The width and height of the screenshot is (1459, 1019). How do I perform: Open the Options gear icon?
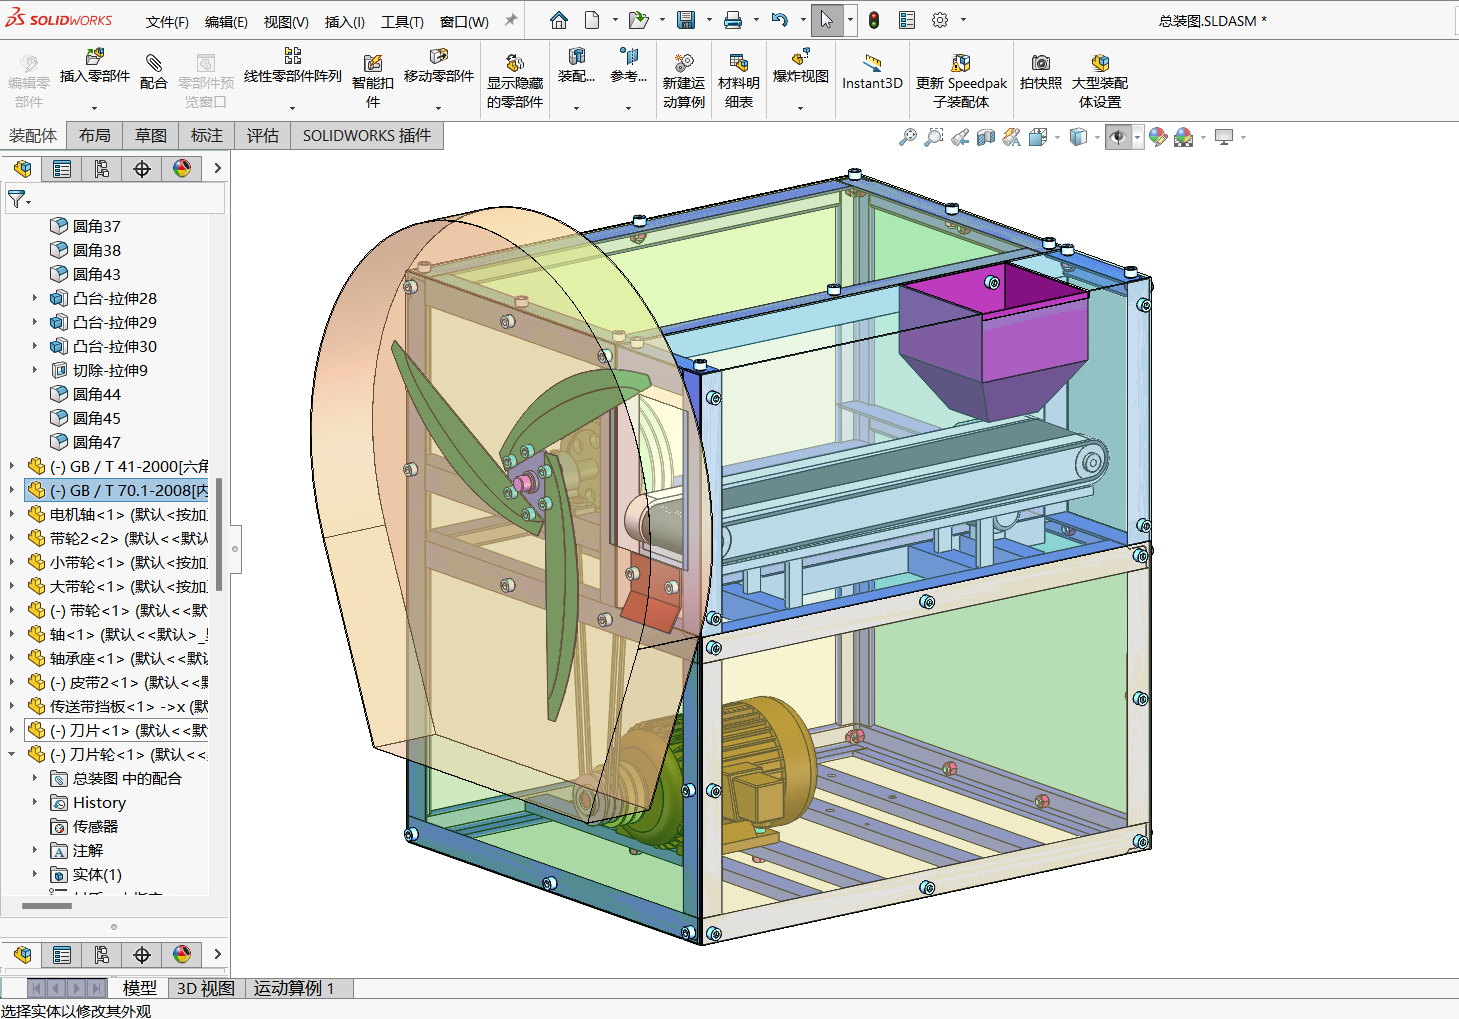pos(940,20)
